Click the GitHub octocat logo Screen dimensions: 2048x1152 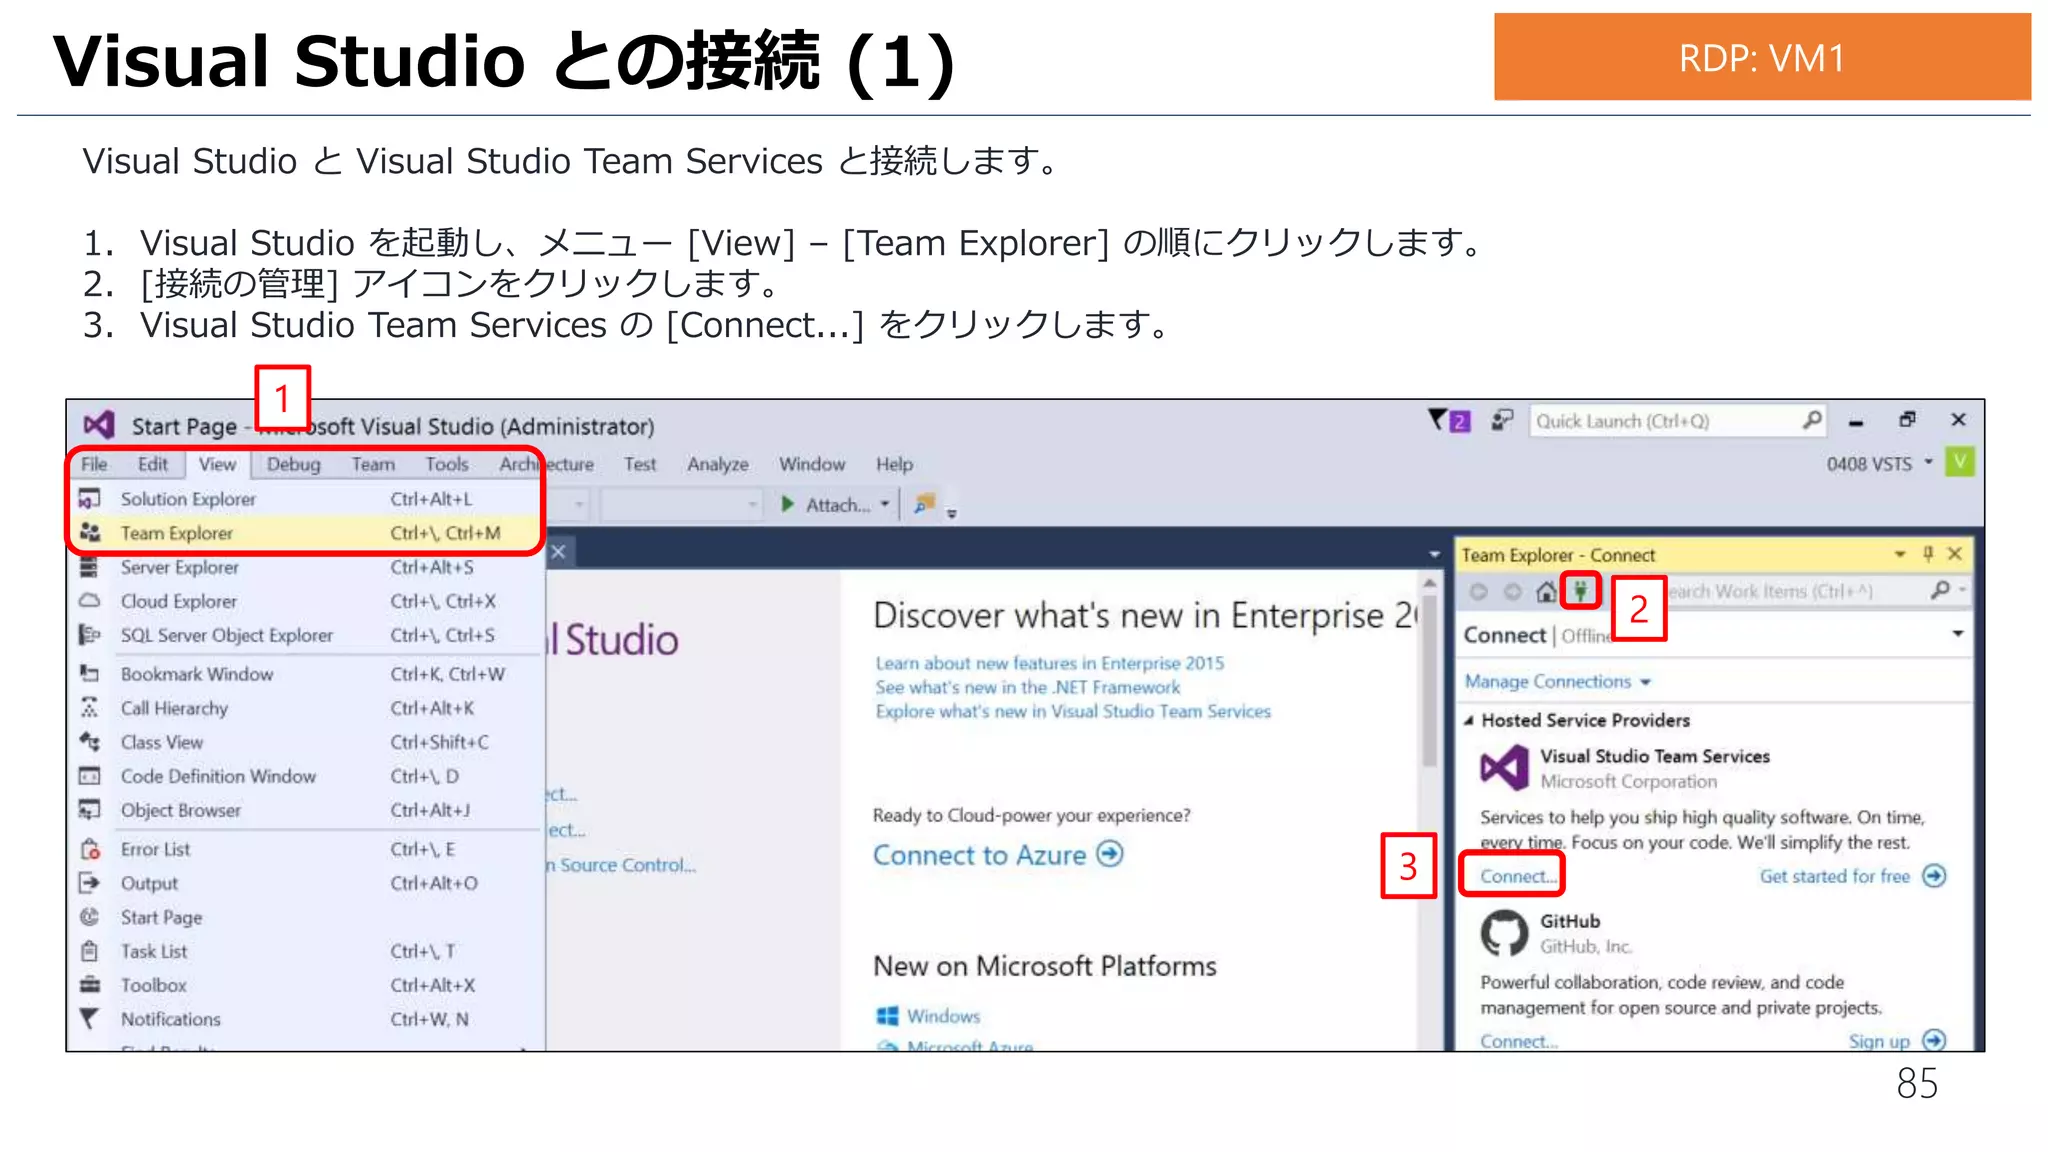(1504, 933)
